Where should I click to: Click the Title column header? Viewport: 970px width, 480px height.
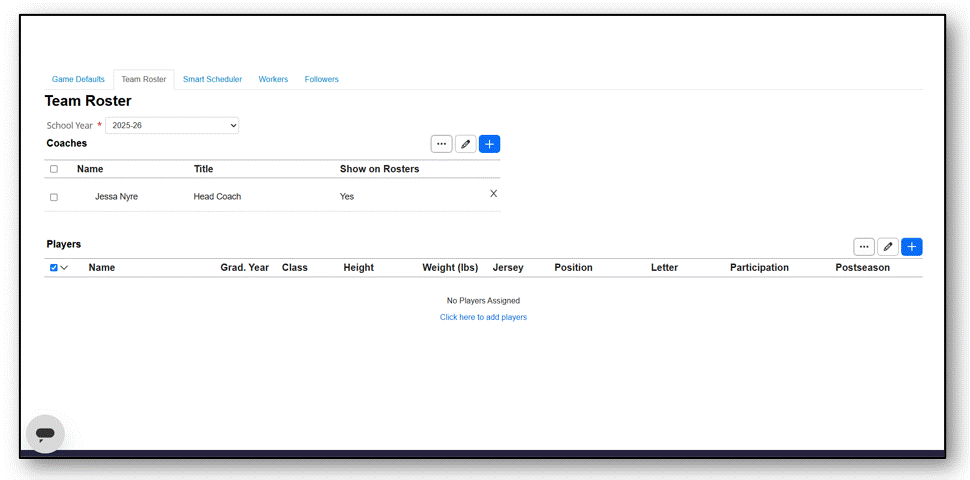pos(203,169)
